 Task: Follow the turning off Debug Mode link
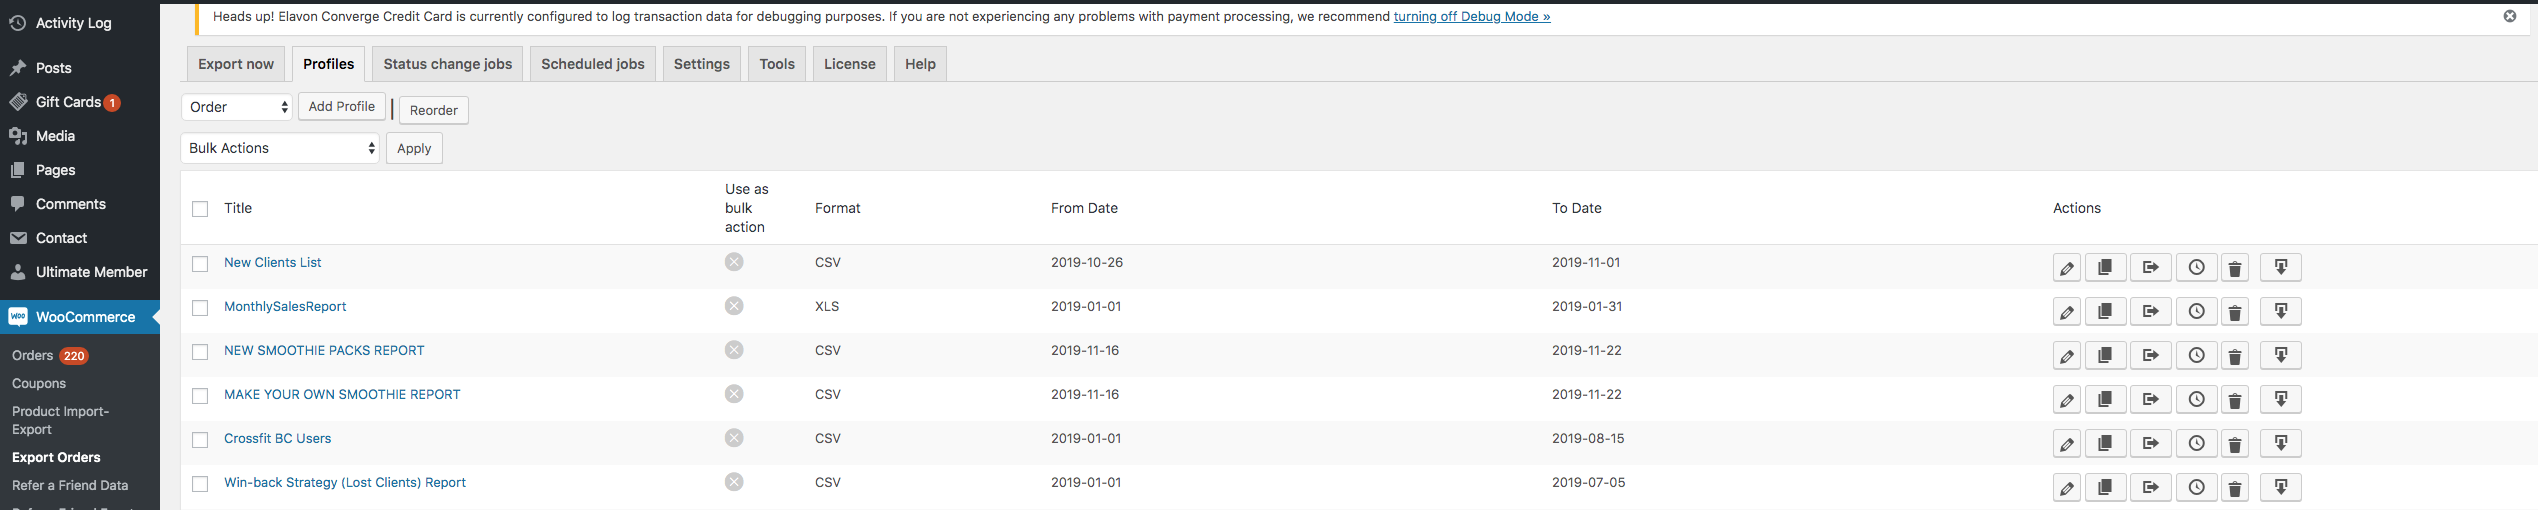coord(1471,17)
